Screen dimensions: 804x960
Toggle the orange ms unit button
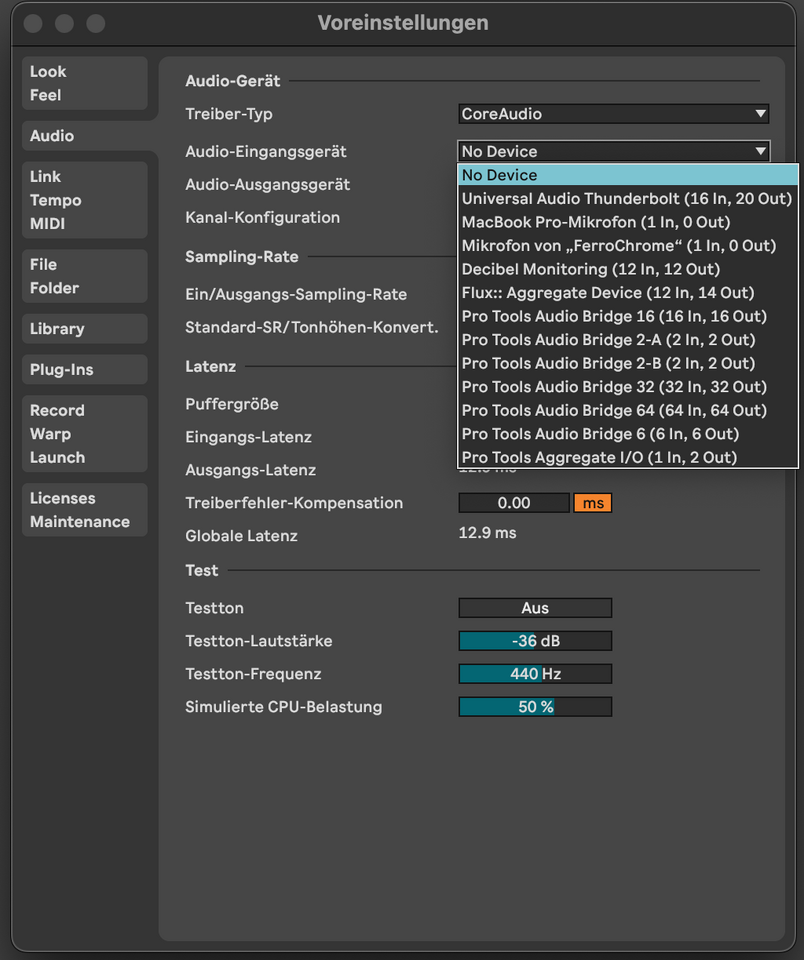(x=593, y=503)
